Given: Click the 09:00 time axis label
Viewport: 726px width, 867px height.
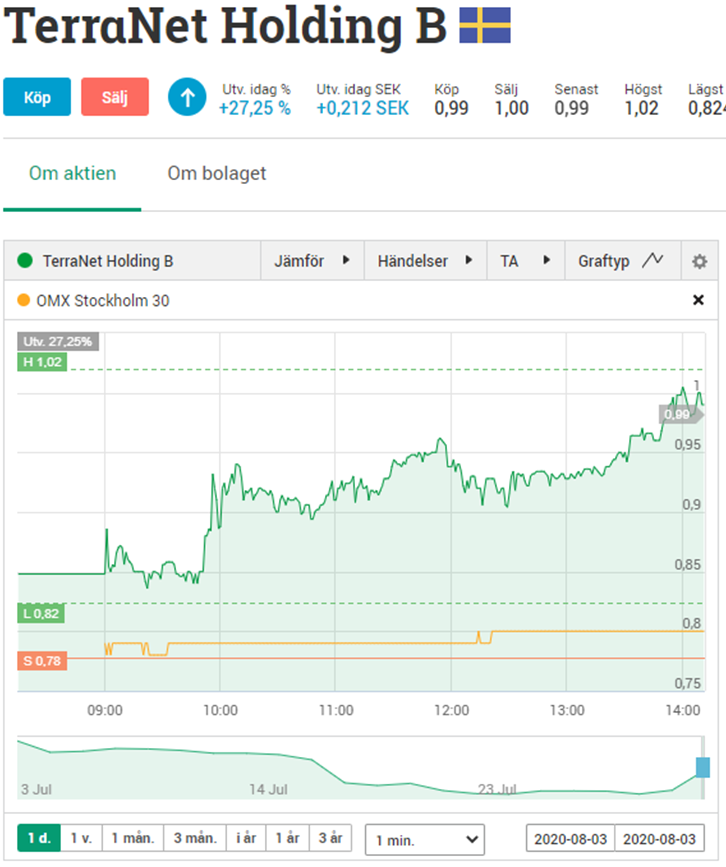Looking at the screenshot, I should (105, 710).
